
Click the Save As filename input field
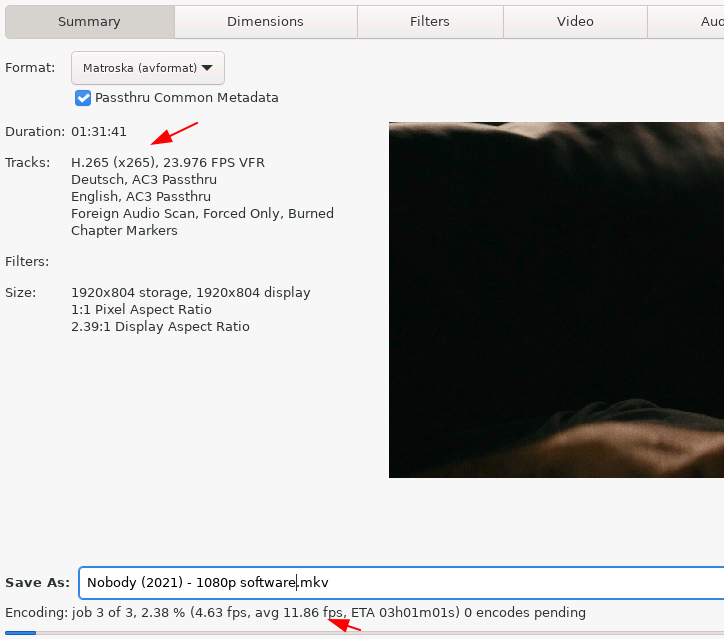point(401,583)
